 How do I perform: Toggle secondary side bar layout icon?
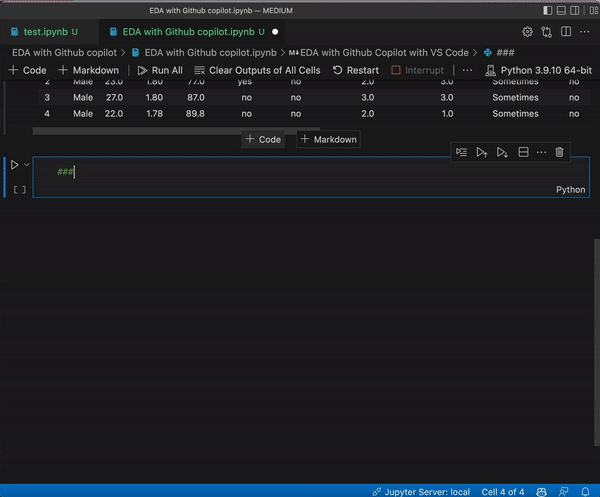pyautogui.click(x=574, y=10)
